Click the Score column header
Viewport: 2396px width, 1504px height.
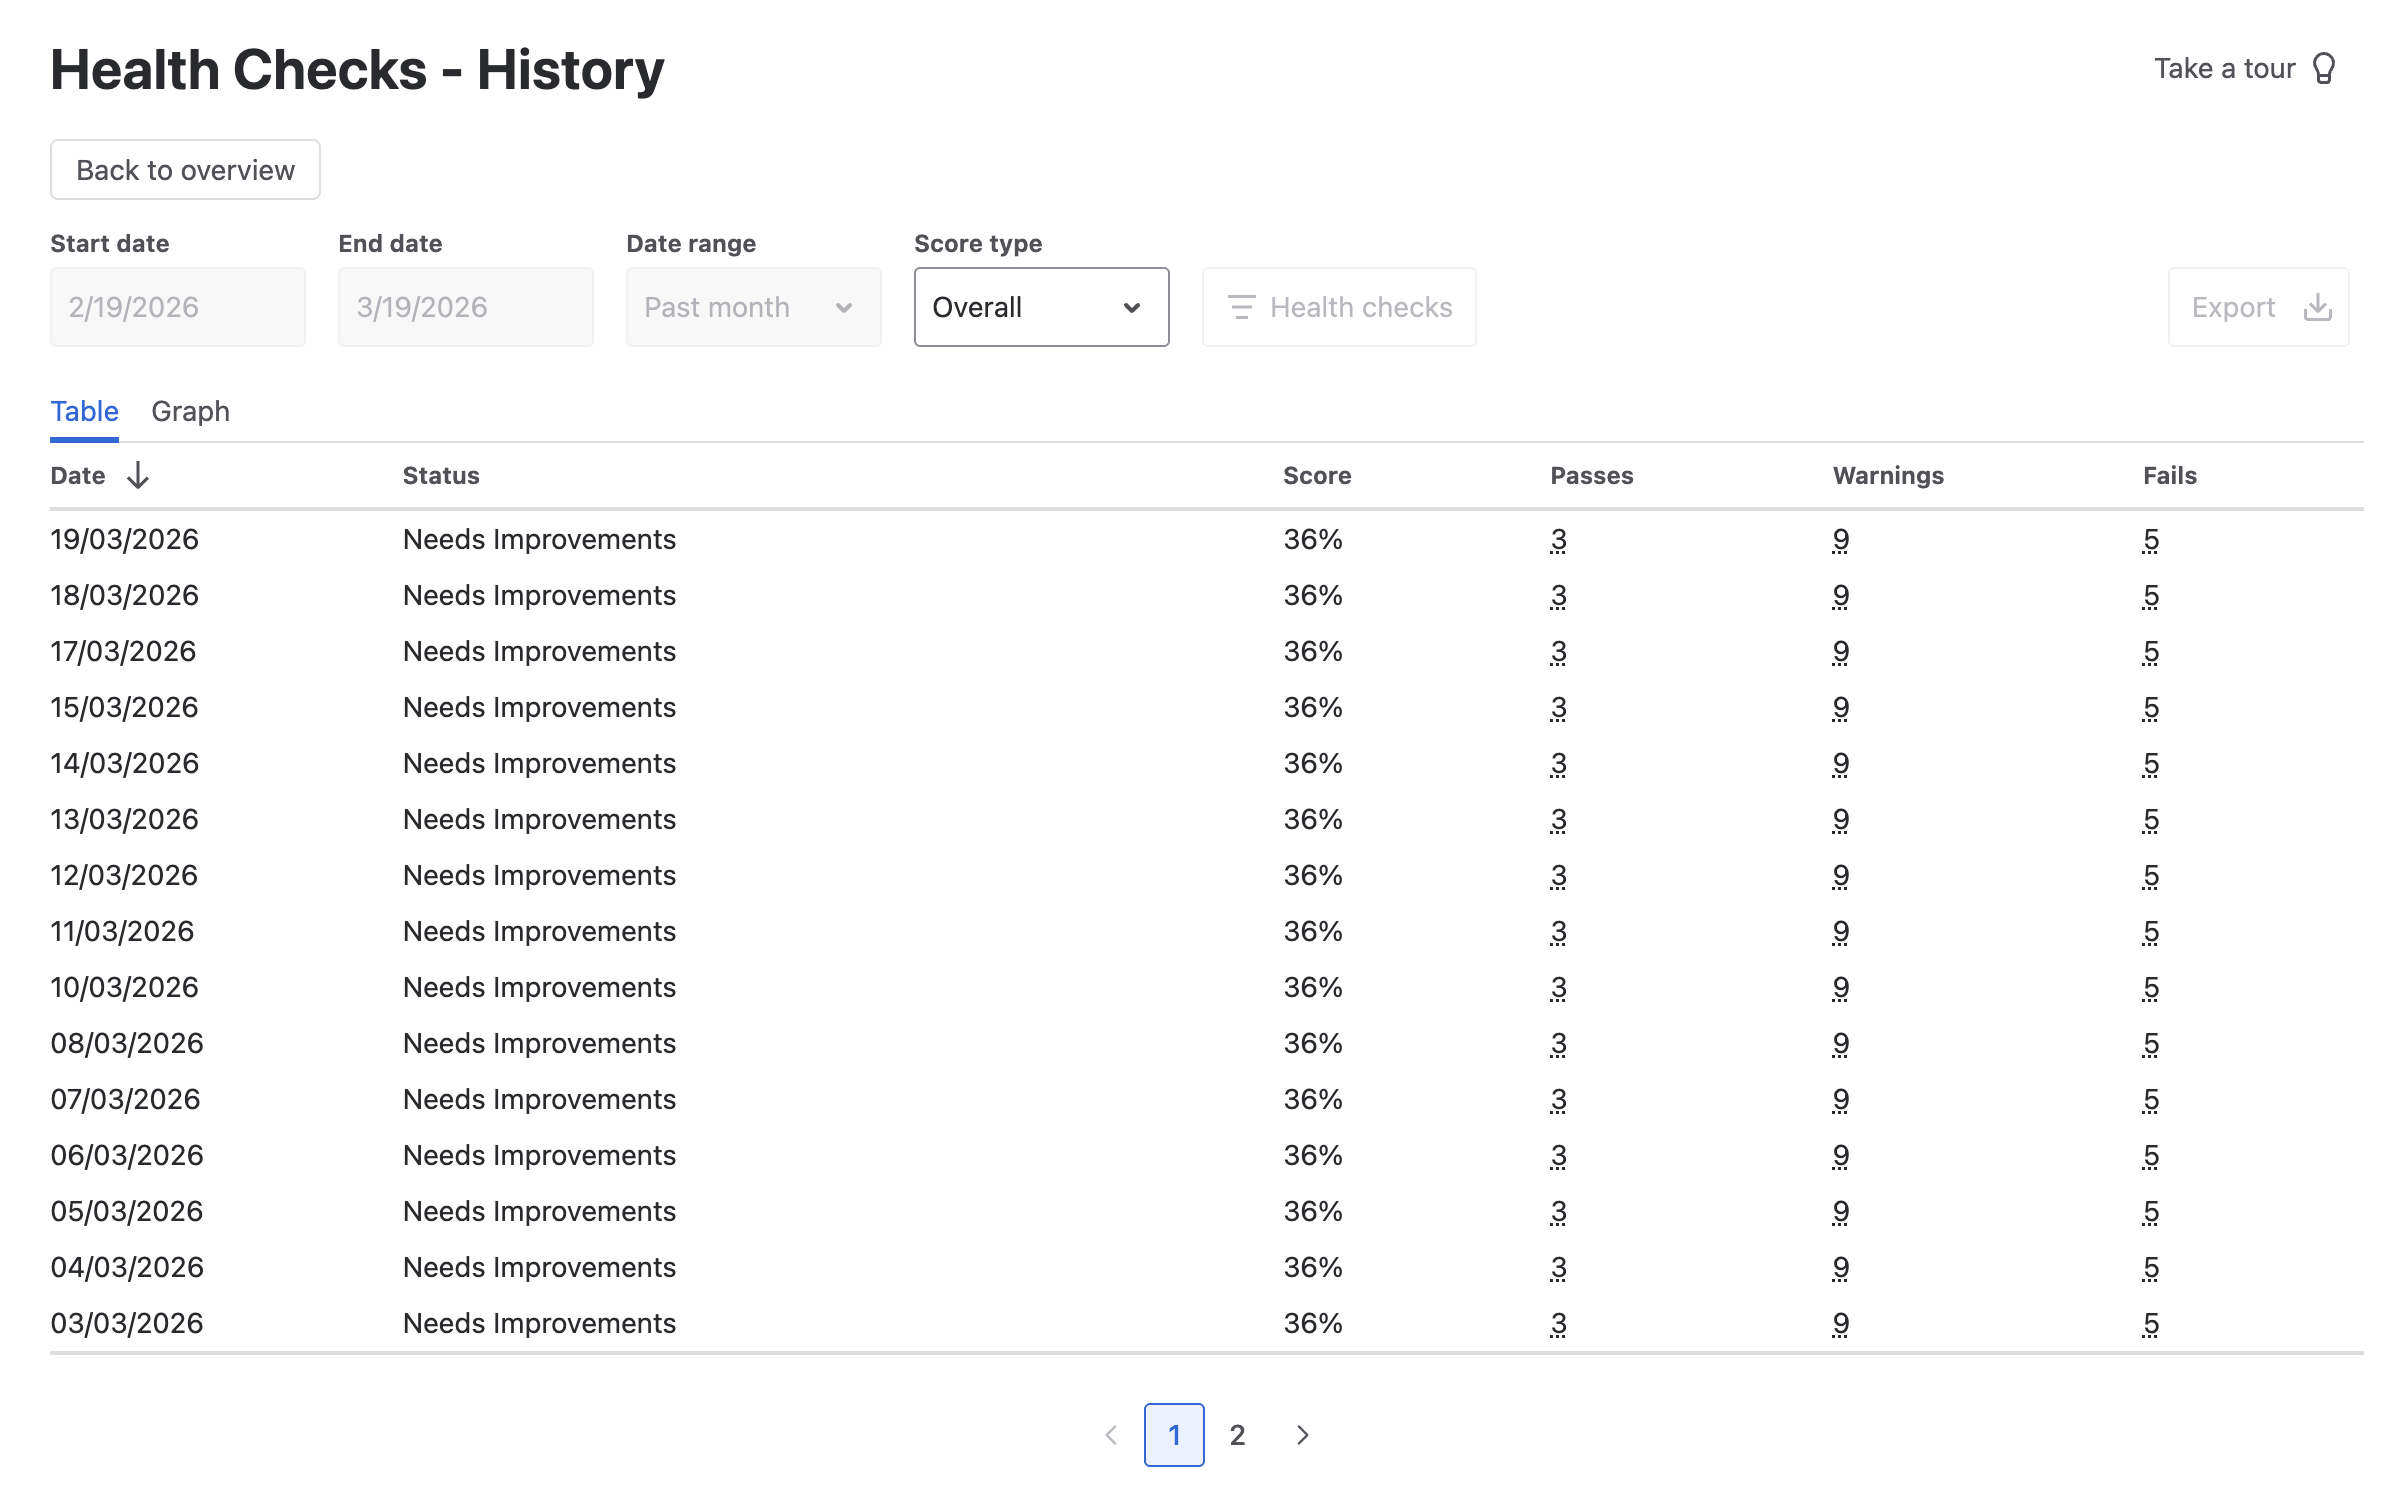click(1316, 475)
